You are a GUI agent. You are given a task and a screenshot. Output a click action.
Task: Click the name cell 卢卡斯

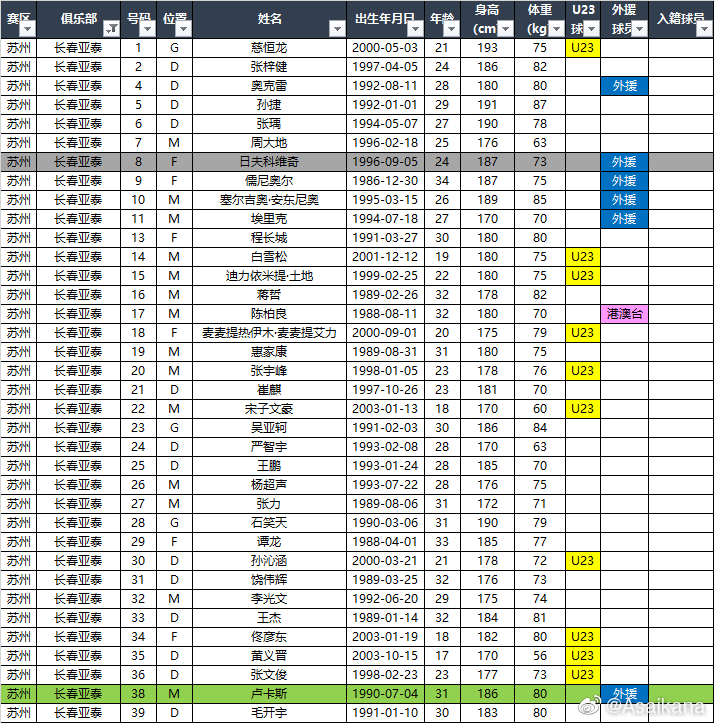tap(269, 694)
